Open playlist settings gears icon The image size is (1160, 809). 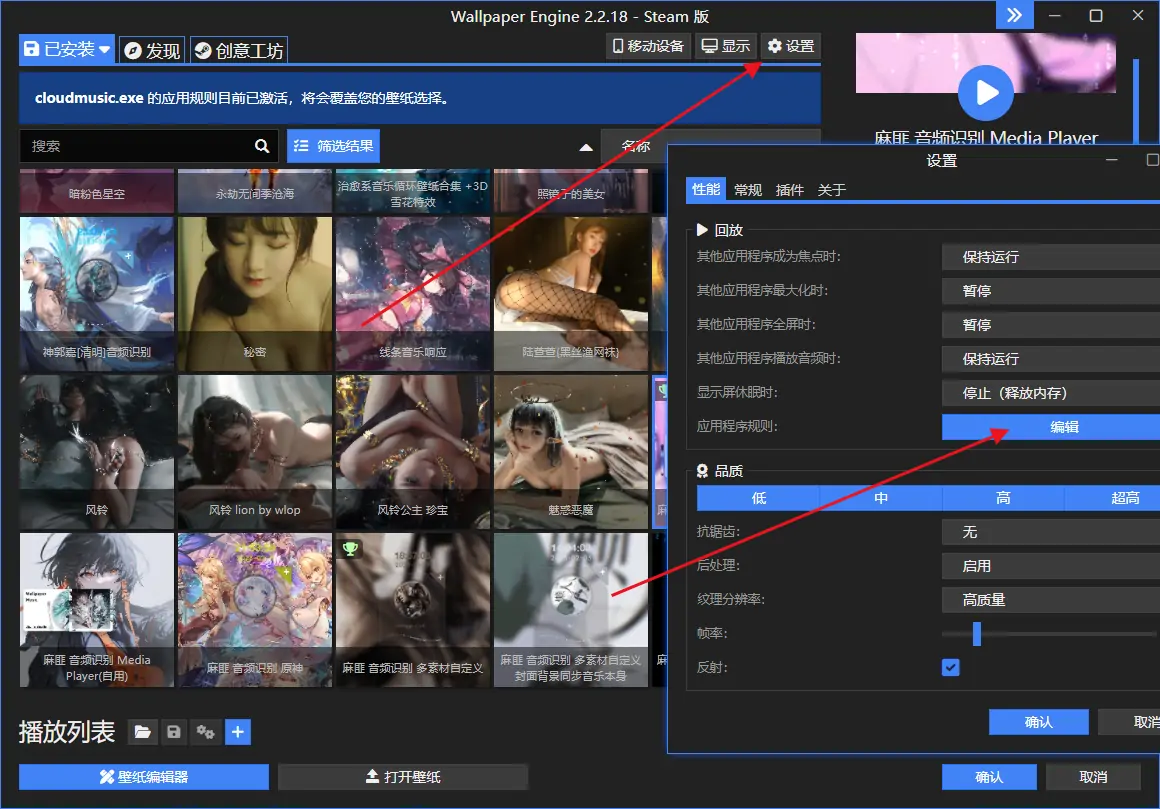(206, 733)
